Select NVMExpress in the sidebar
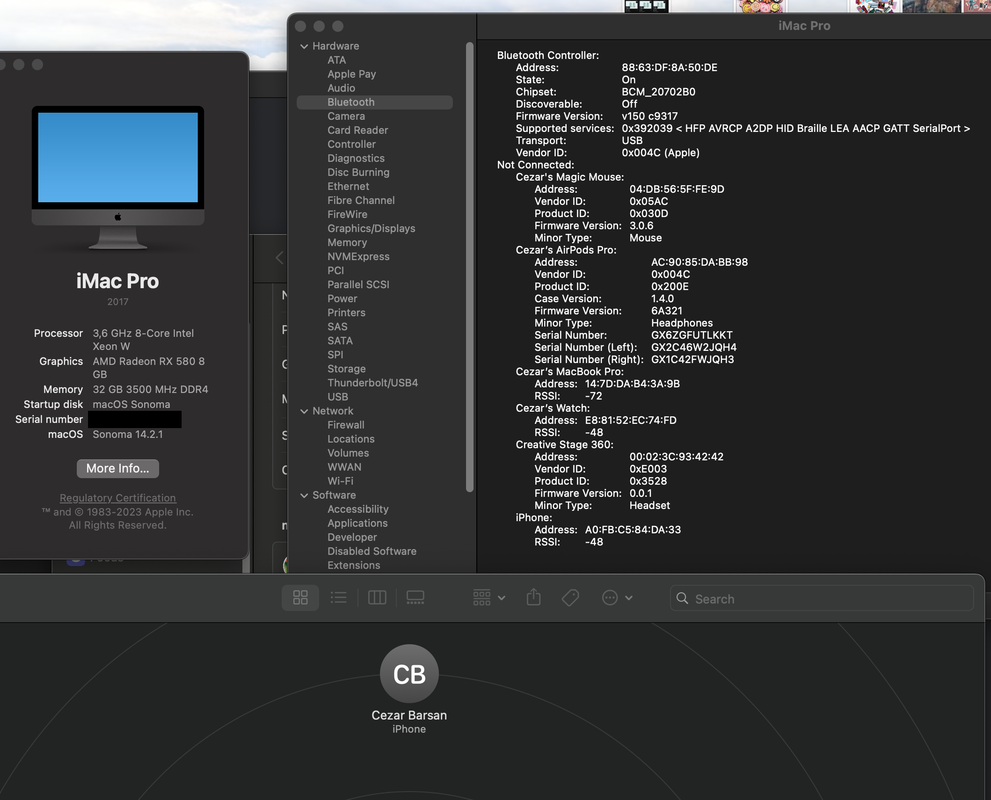 [358, 257]
